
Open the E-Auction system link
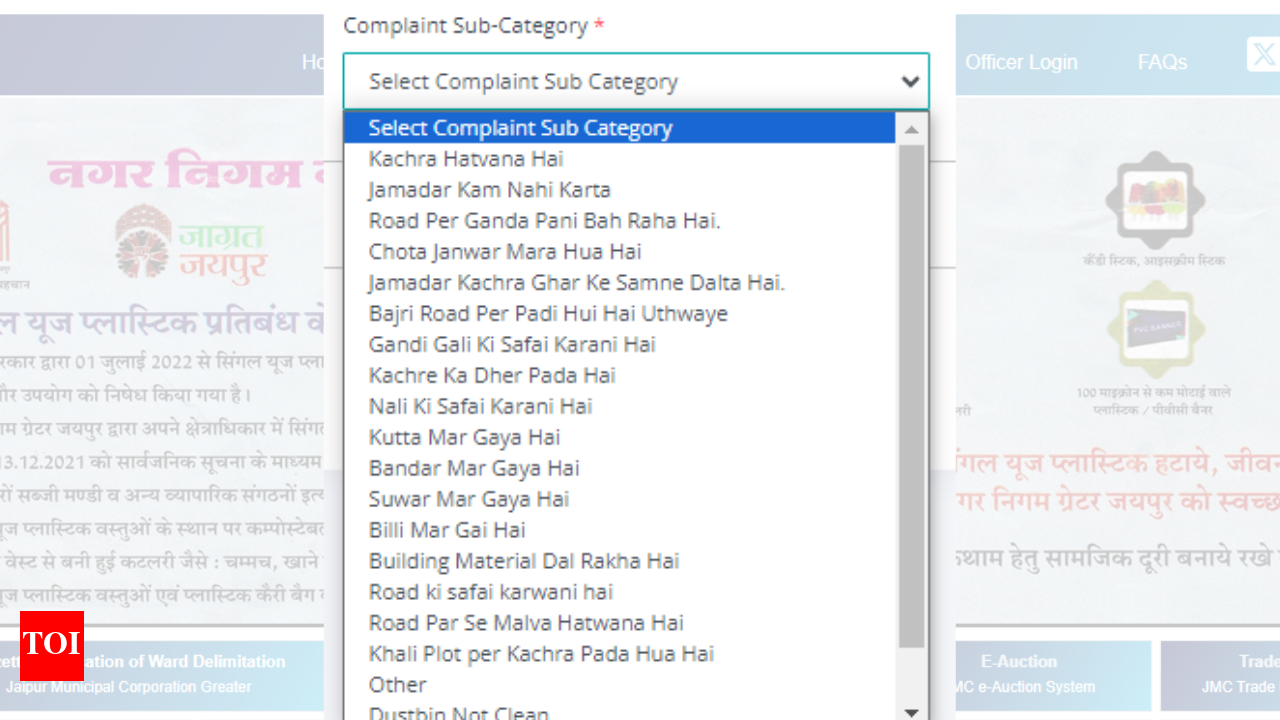1019,674
